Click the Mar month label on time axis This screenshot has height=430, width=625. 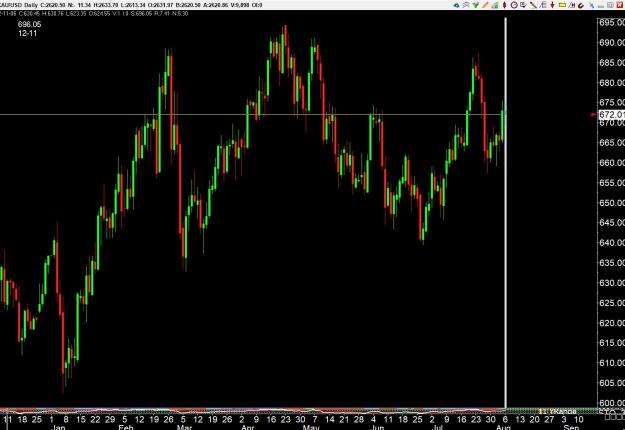point(185,427)
